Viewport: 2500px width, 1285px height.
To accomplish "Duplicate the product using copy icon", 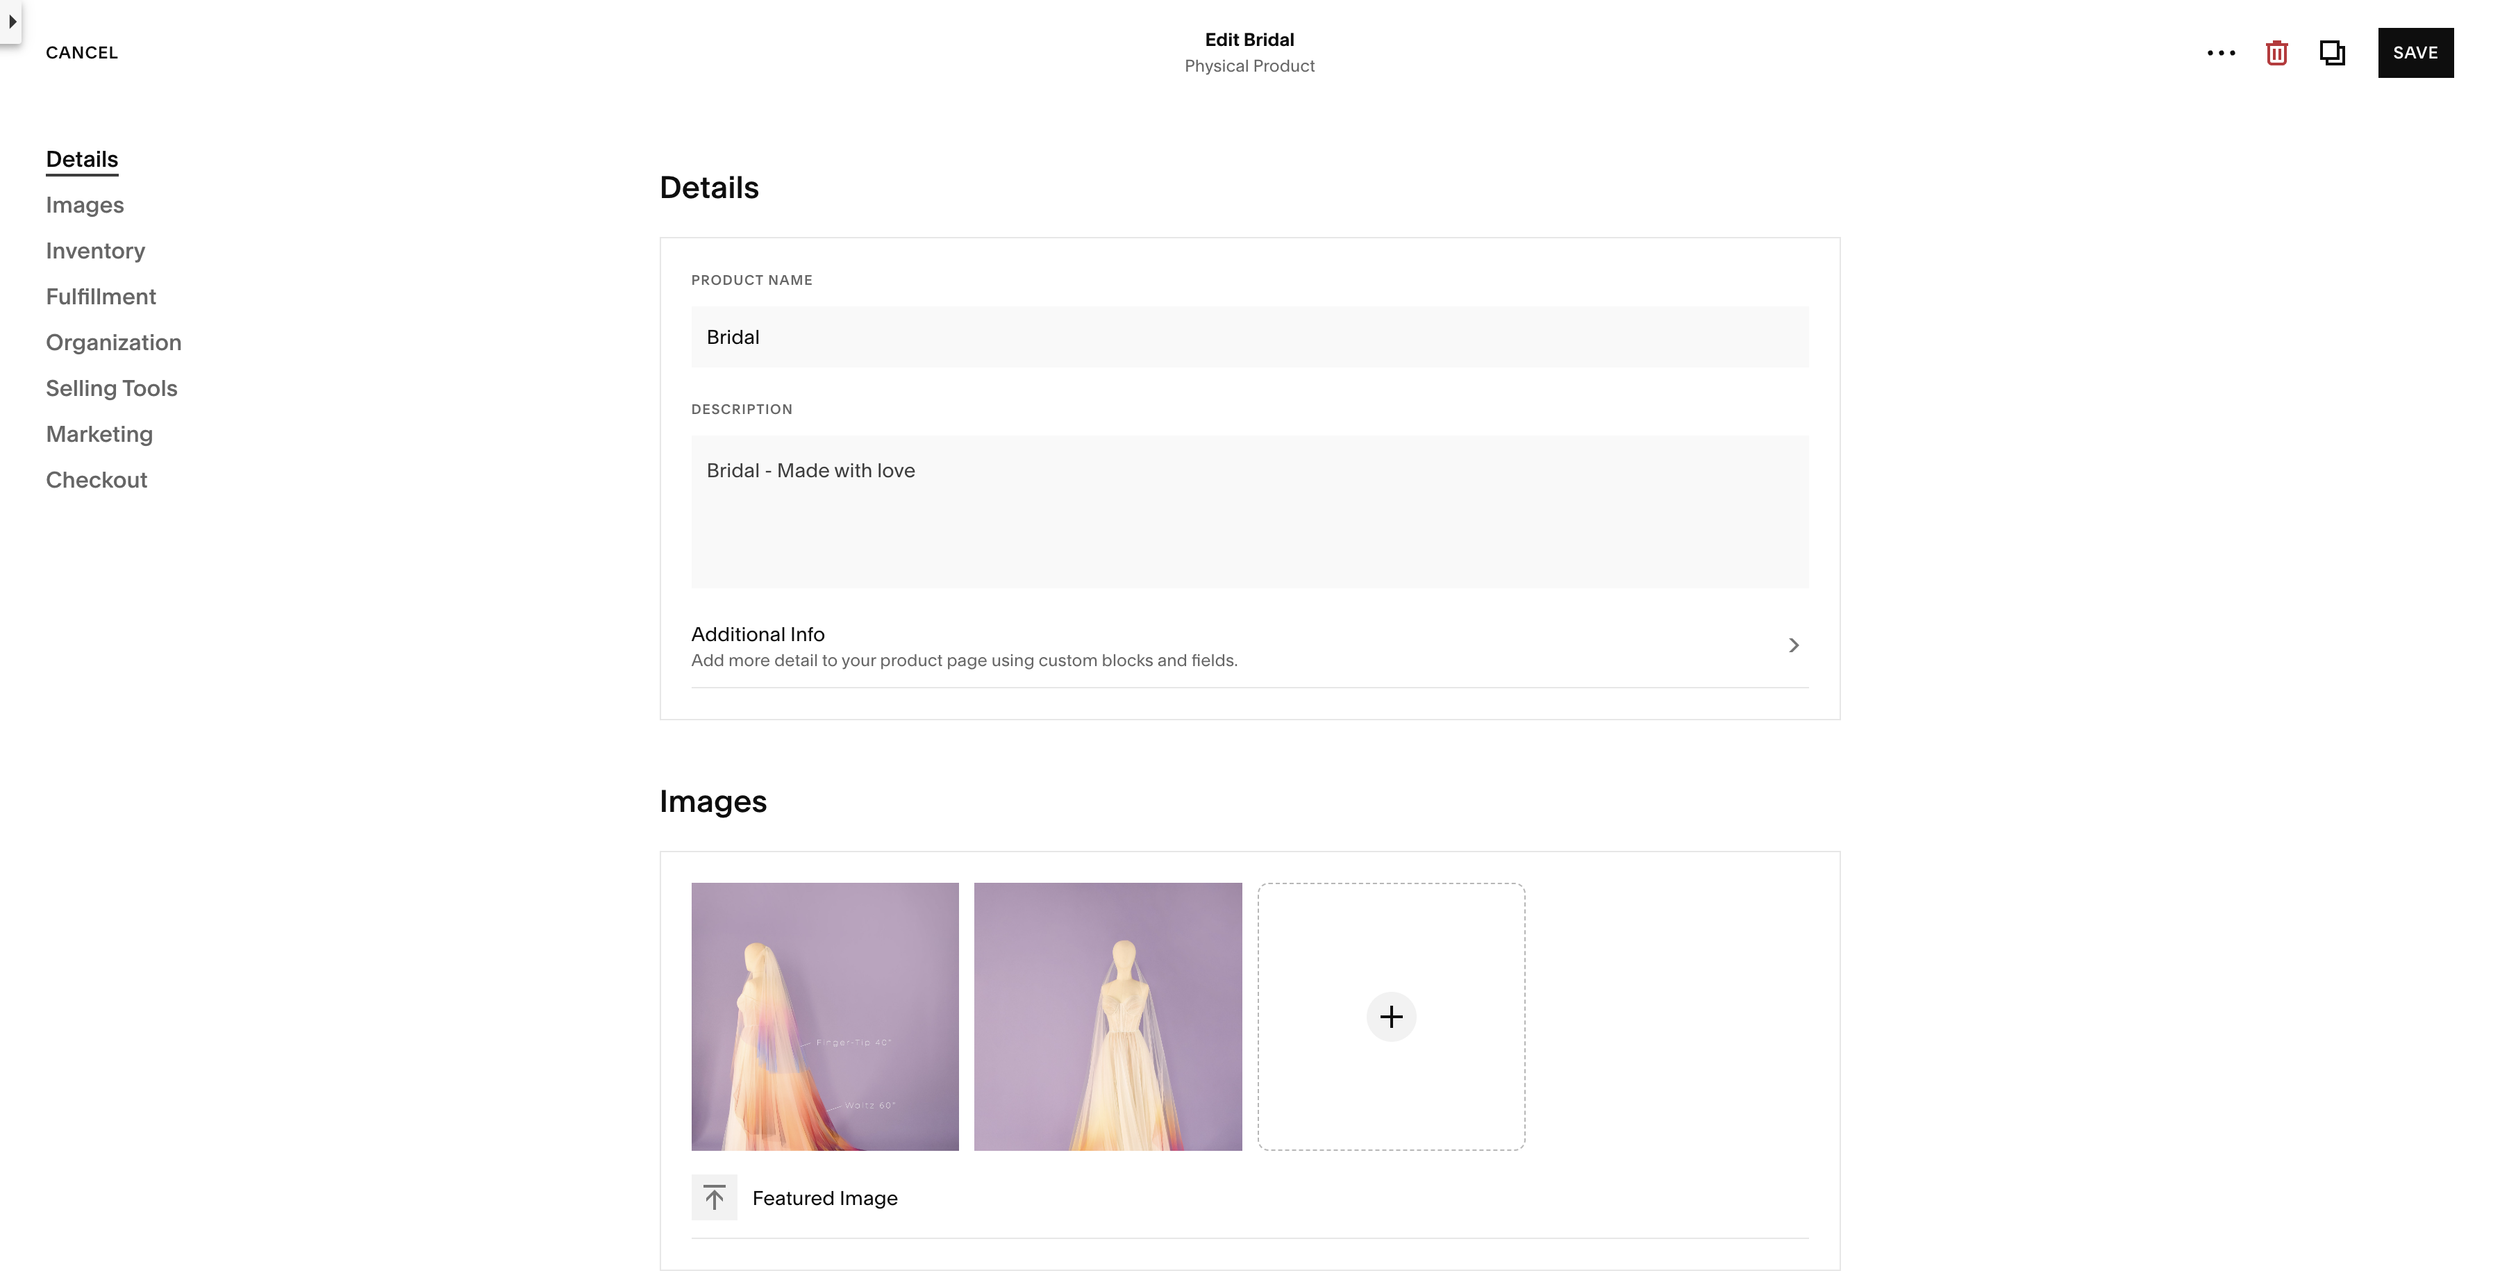I will 2332,52.
